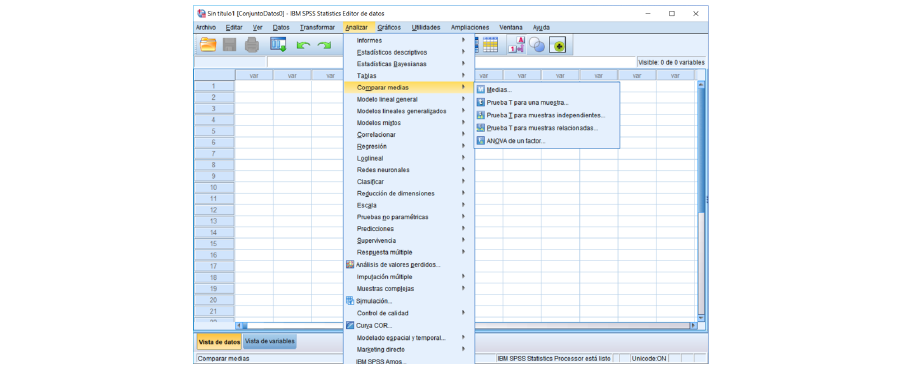Screen dimensions: 900x371
Task: Close the open Analizar menu
Action: (358, 27)
